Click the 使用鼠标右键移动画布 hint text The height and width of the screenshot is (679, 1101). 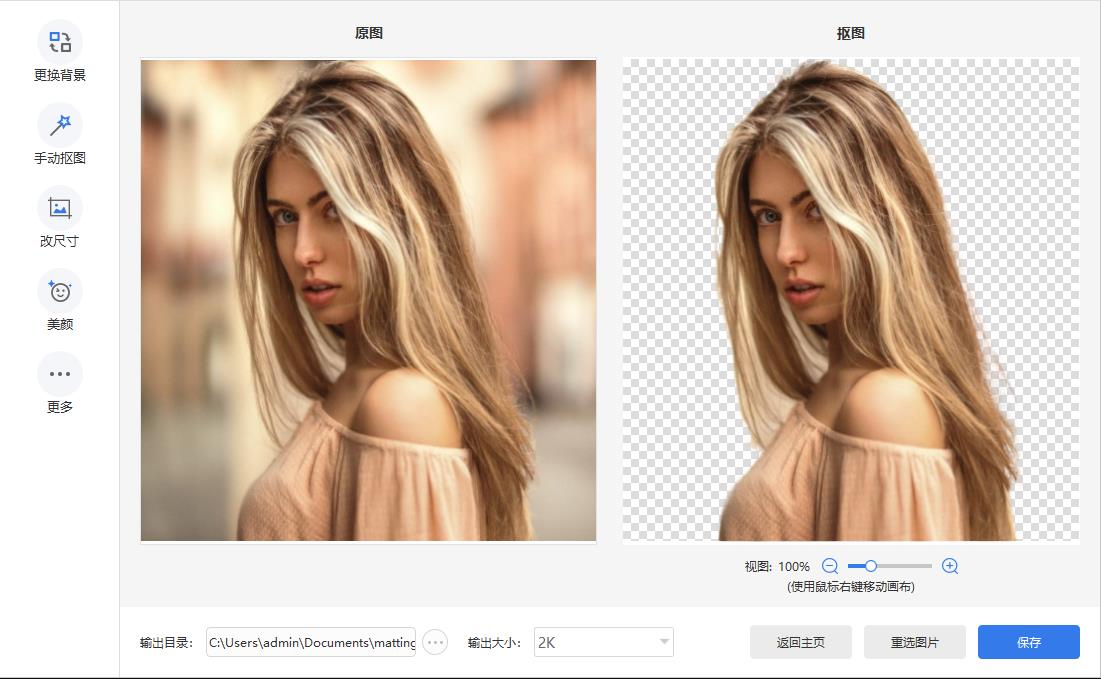point(850,586)
